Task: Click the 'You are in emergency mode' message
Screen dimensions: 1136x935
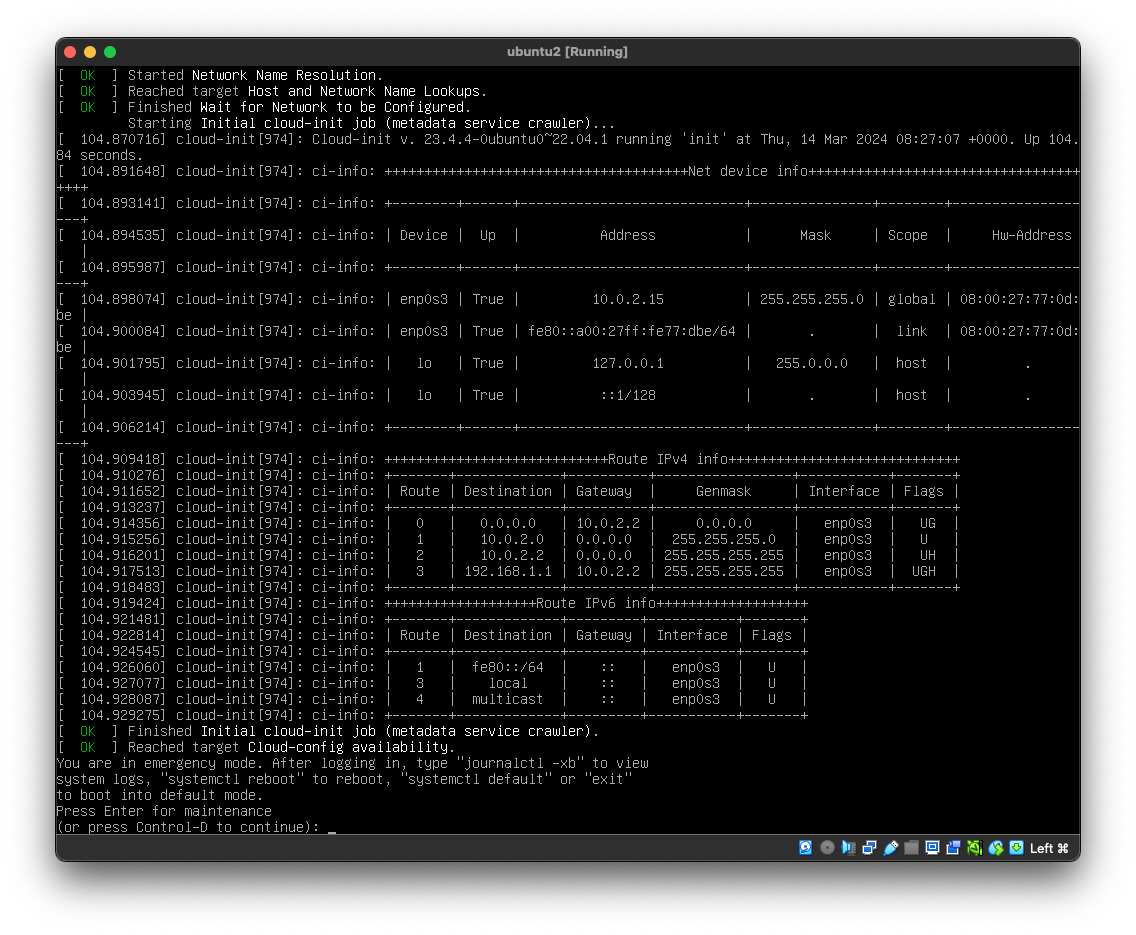Action: pos(160,763)
